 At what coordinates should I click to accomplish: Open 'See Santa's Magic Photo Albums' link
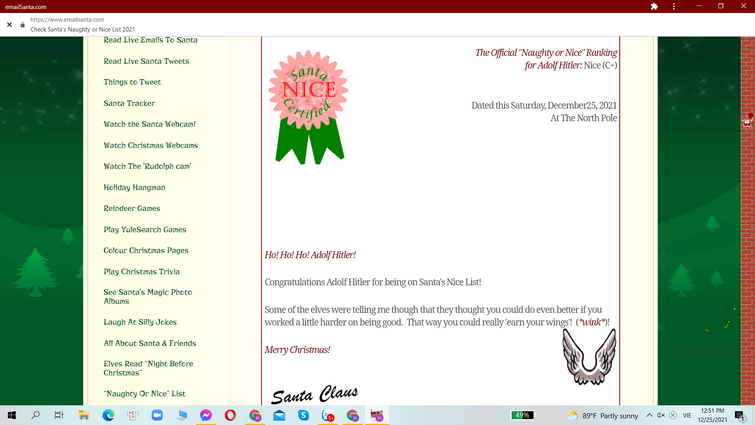coord(147,296)
